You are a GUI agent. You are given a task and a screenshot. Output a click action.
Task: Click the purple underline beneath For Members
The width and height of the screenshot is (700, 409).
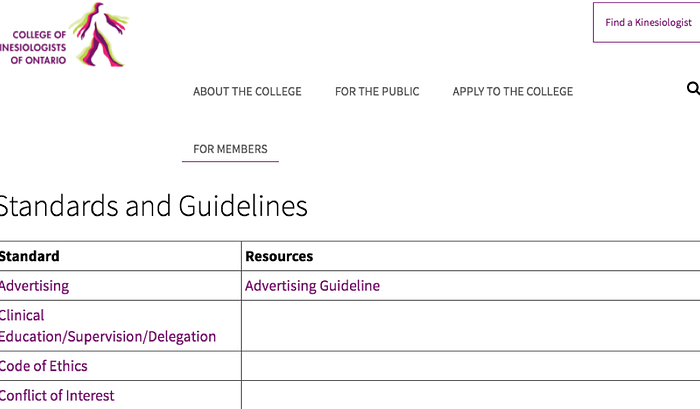230,161
